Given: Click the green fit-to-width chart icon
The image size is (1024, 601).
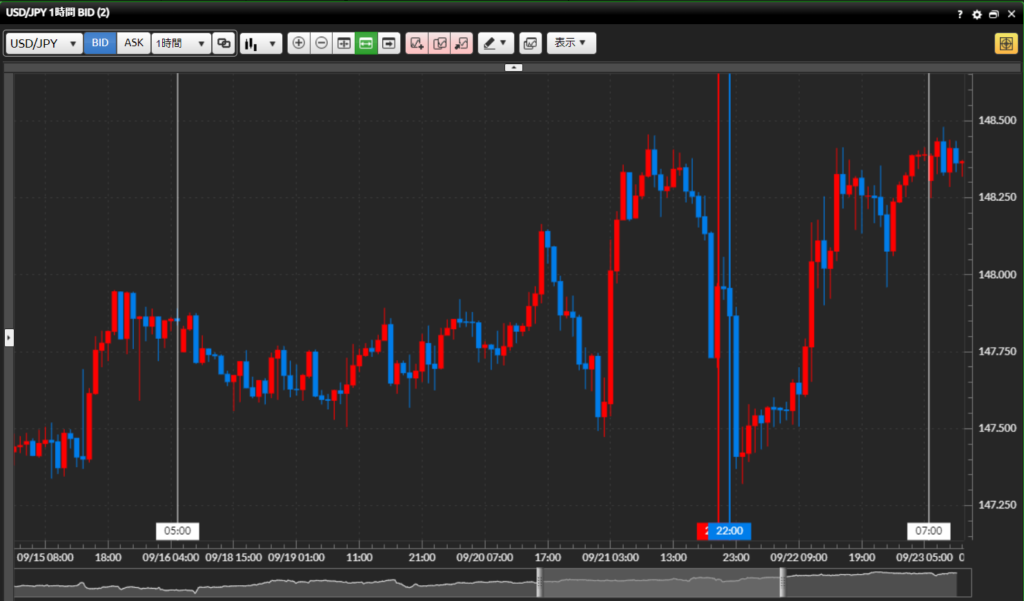Looking at the screenshot, I should pyautogui.click(x=366, y=44).
